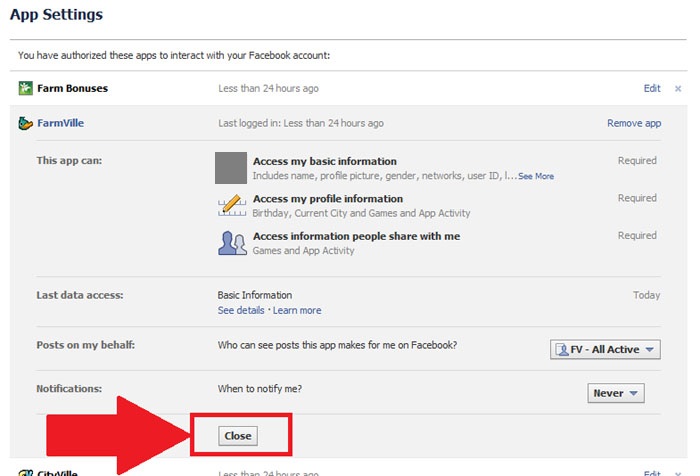
Task: Click 'Birthday, Current City and Games' description
Action: pyautogui.click(x=361, y=213)
